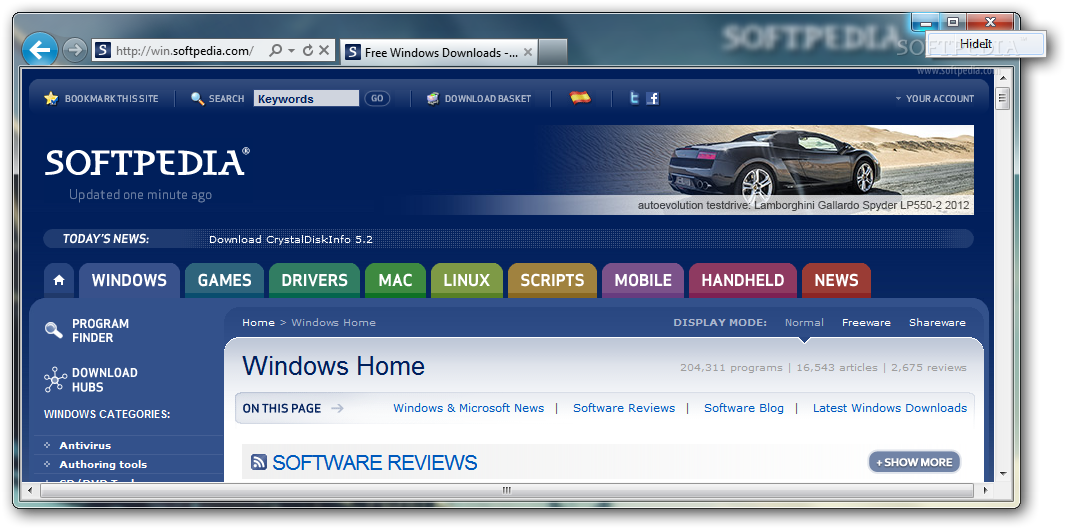Expand the YOUR ACCOUNT dropdown
1067x529 pixels.
click(x=935, y=99)
